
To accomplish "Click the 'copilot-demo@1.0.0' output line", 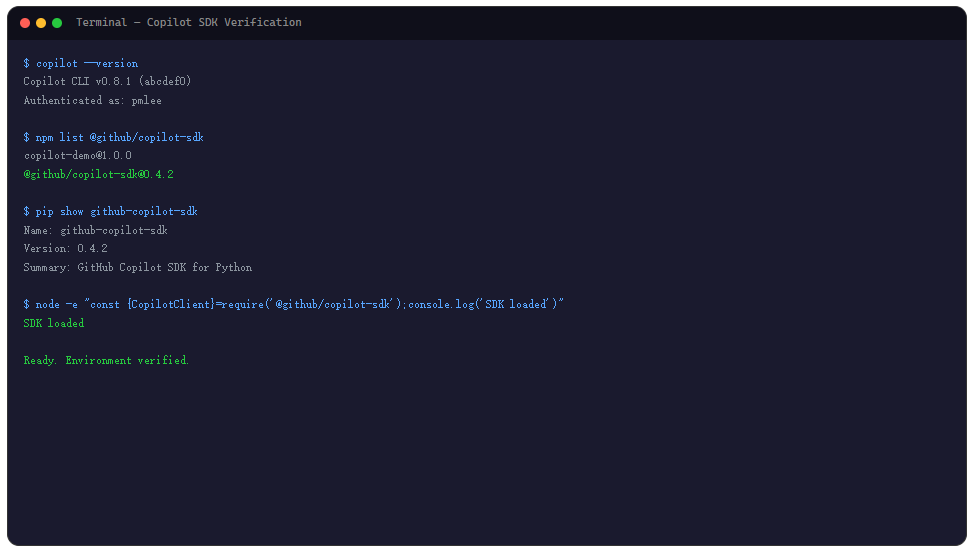I will tap(77, 156).
